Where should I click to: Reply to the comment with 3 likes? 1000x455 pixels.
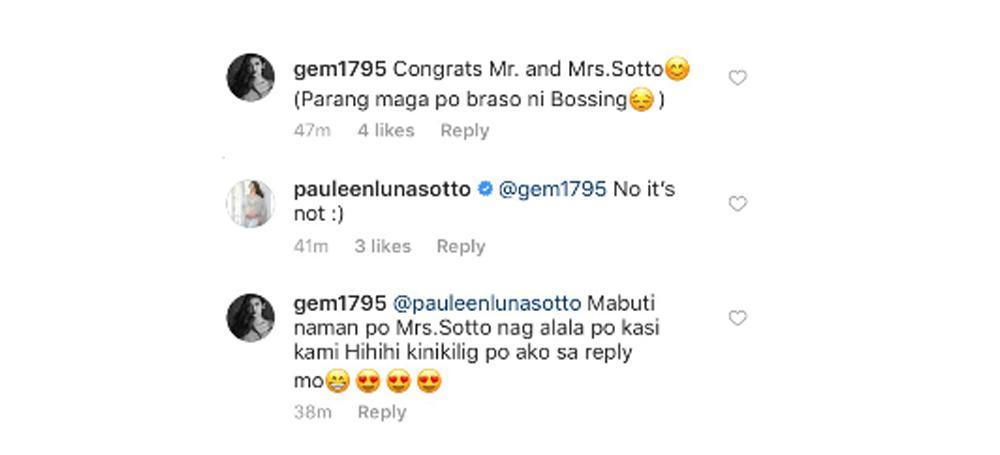point(460,246)
